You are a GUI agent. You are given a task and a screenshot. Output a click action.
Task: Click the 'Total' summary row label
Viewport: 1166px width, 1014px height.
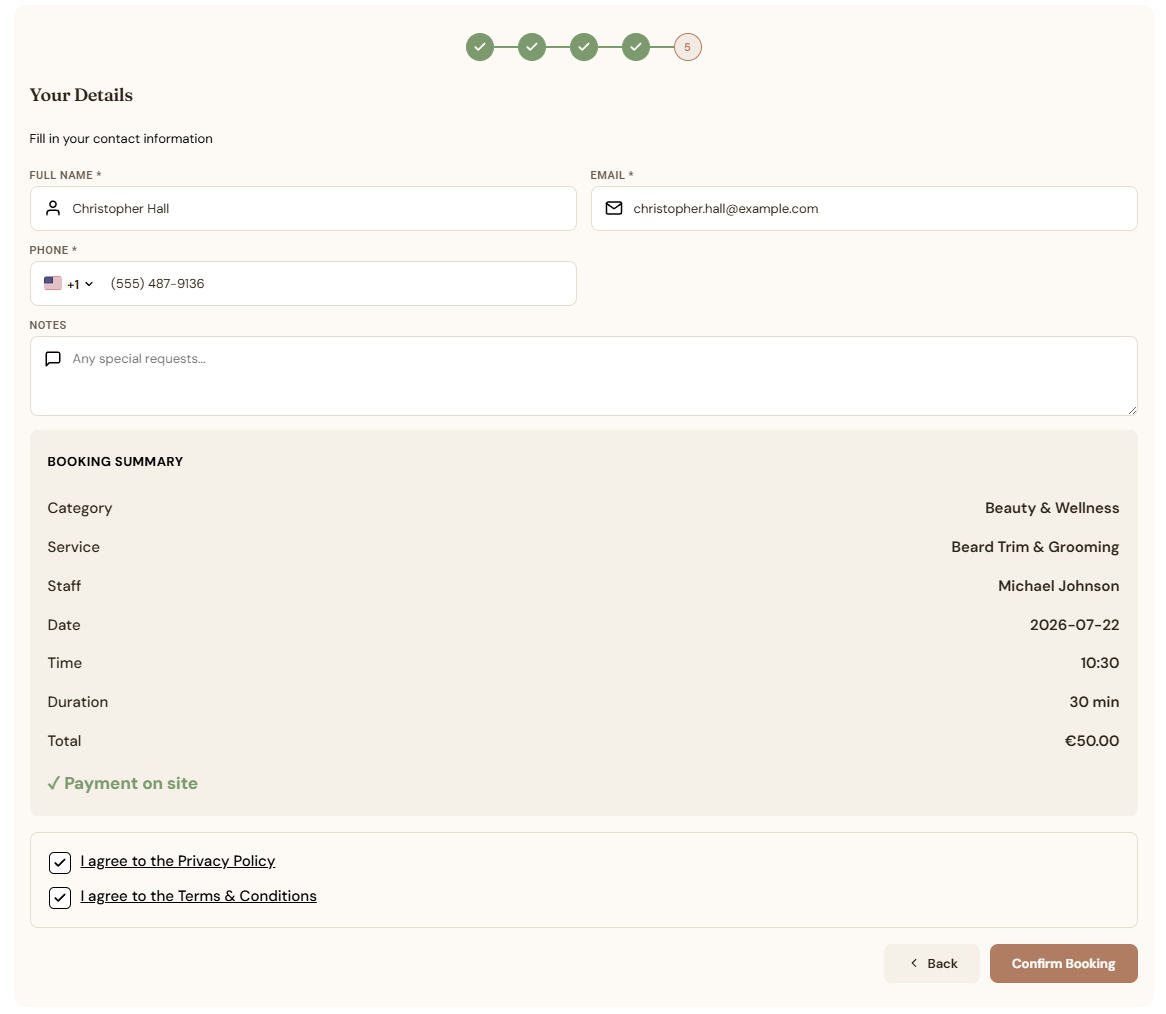coord(65,741)
